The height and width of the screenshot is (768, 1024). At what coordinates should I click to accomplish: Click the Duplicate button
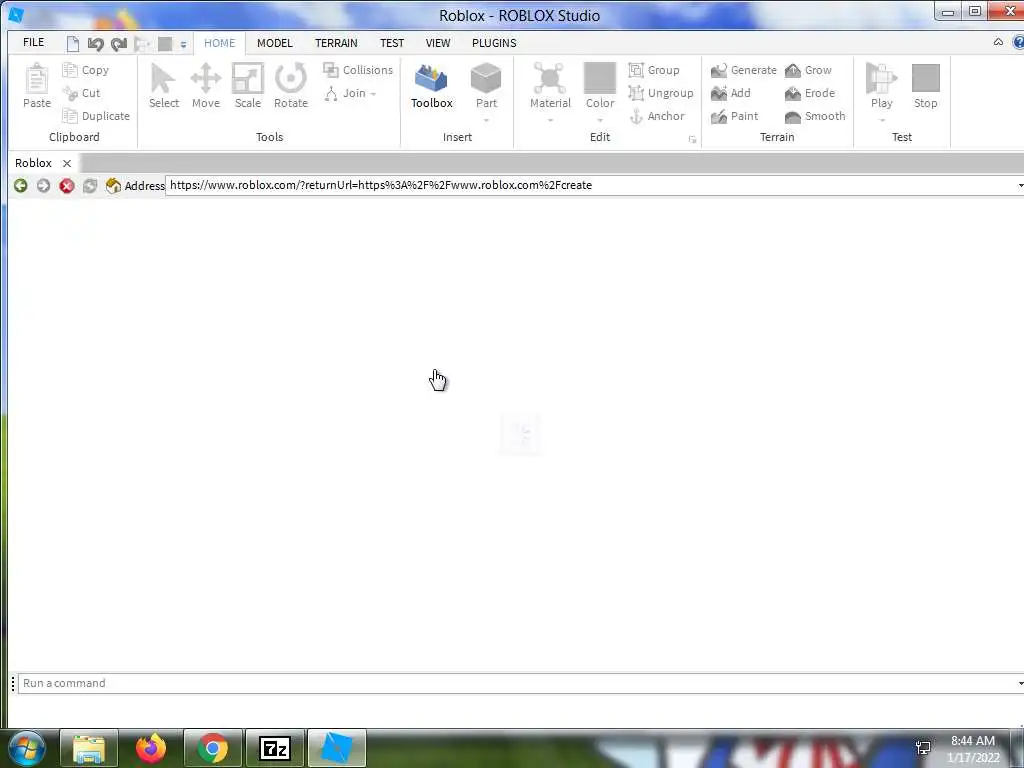pyautogui.click(x=96, y=116)
